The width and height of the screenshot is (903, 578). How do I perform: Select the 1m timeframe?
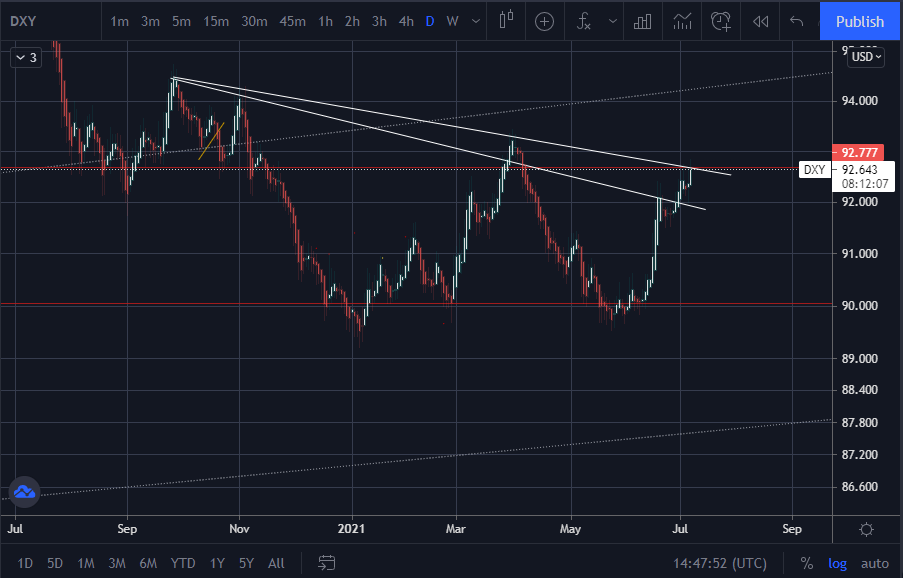119,21
